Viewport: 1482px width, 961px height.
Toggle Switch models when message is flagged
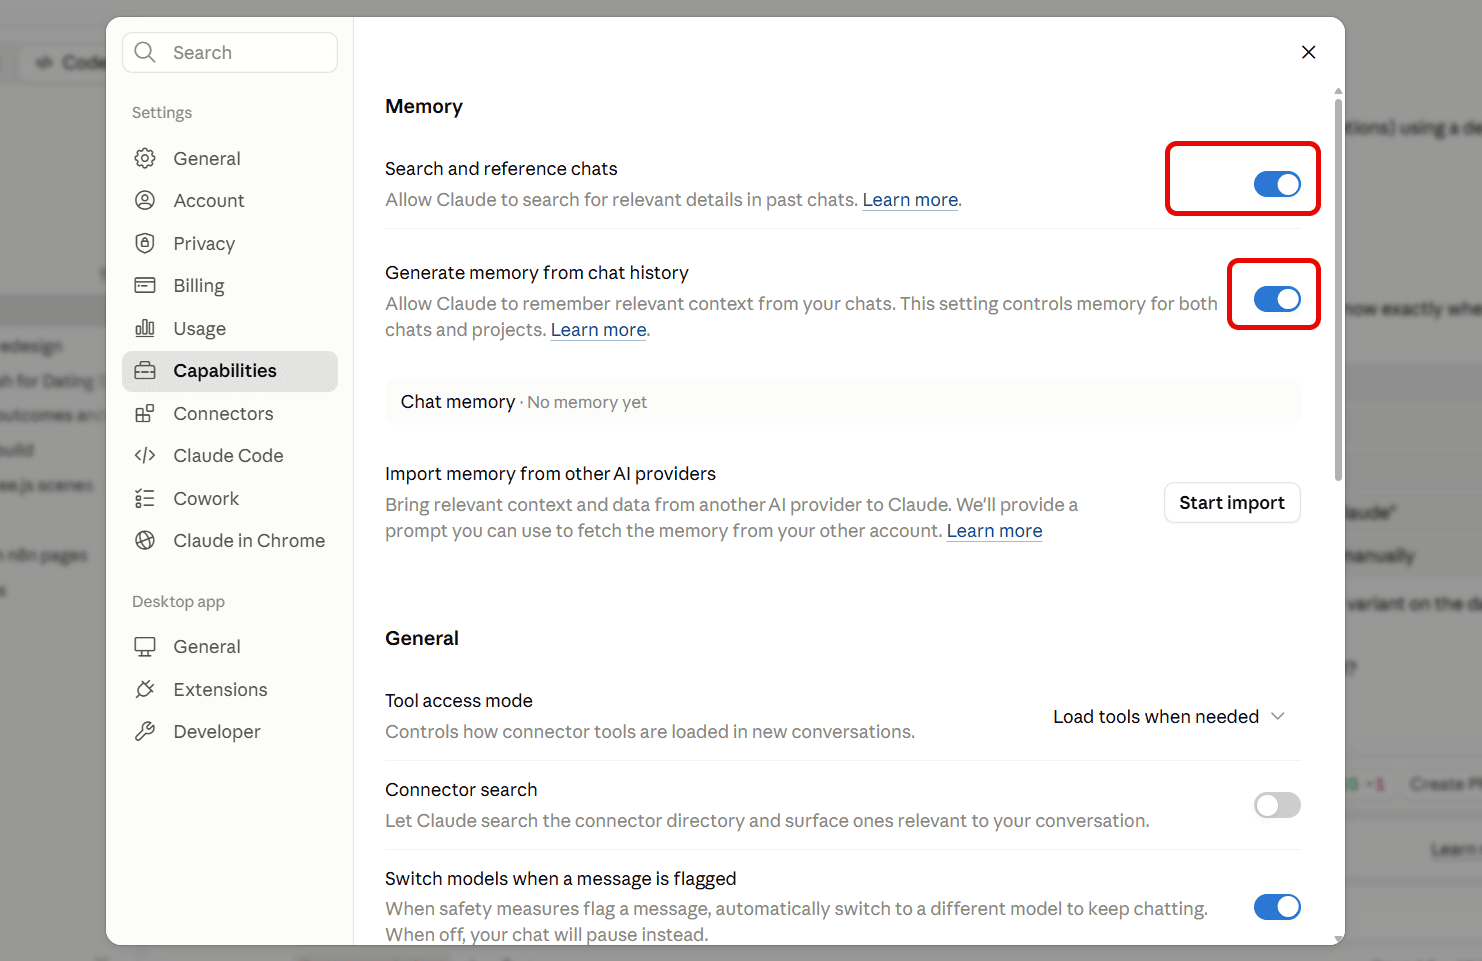tap(1277, 907)
